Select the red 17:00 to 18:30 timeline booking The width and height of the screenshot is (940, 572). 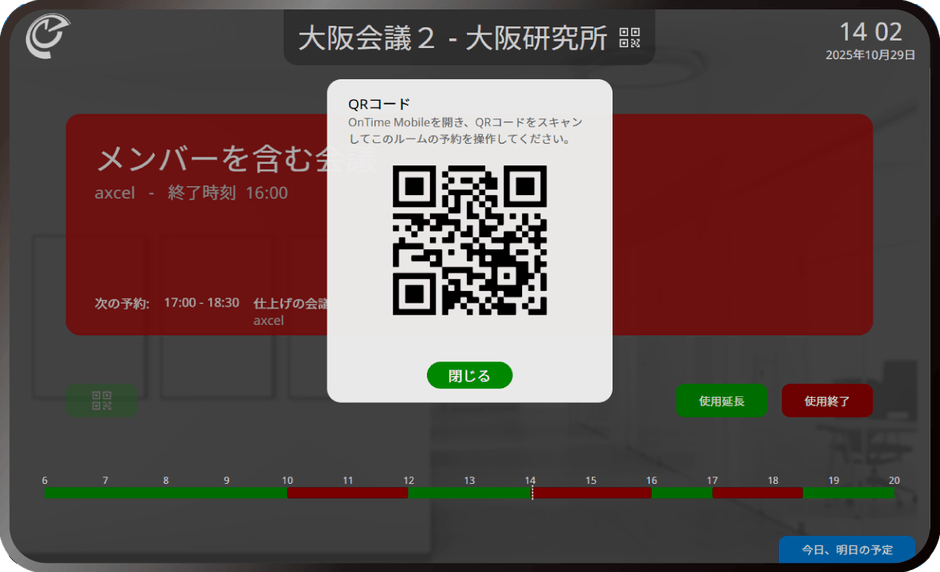[758, 493]
